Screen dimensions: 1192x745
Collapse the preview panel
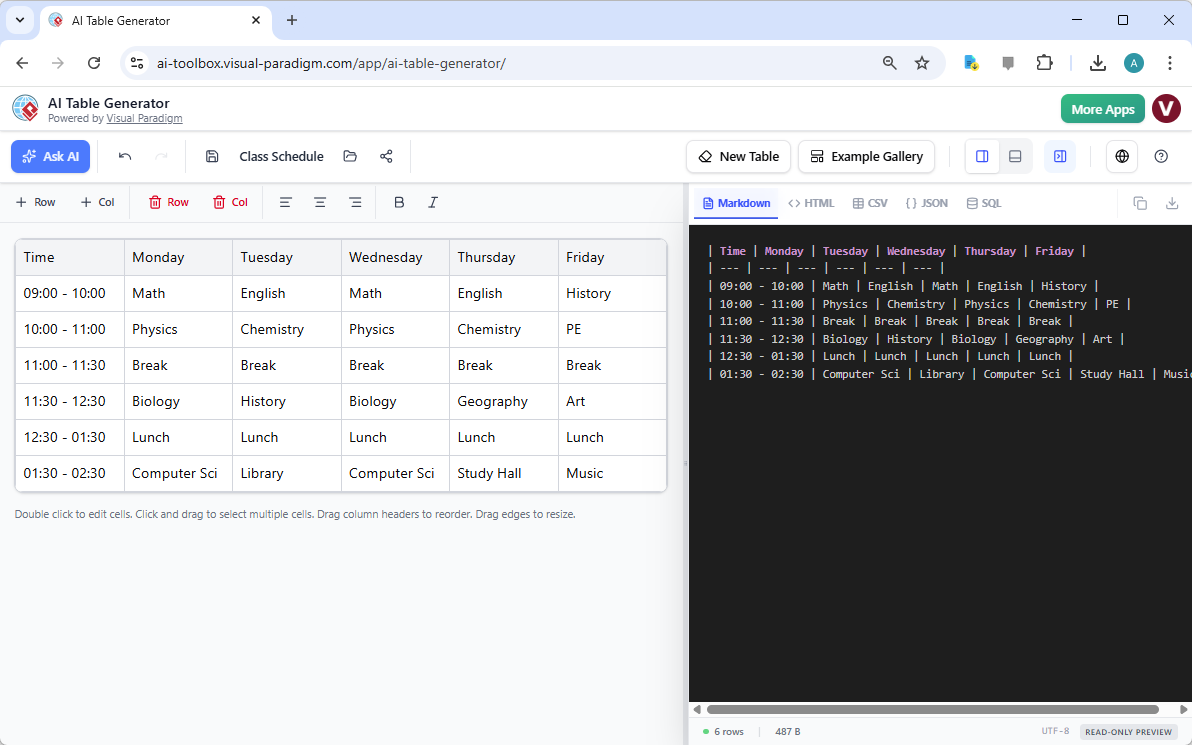point(1059,156)
